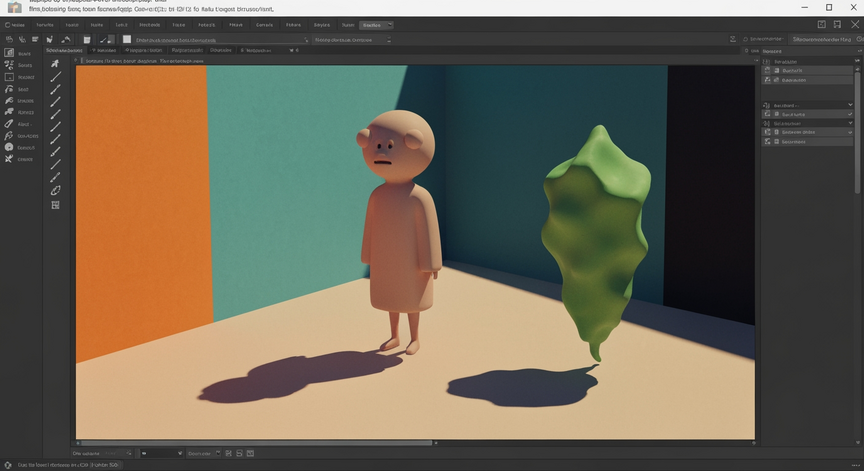Expand the chevron on the third group header
The width and height of the screenshot is (864, 471).
pyautogui.click(x=850, y=123)
